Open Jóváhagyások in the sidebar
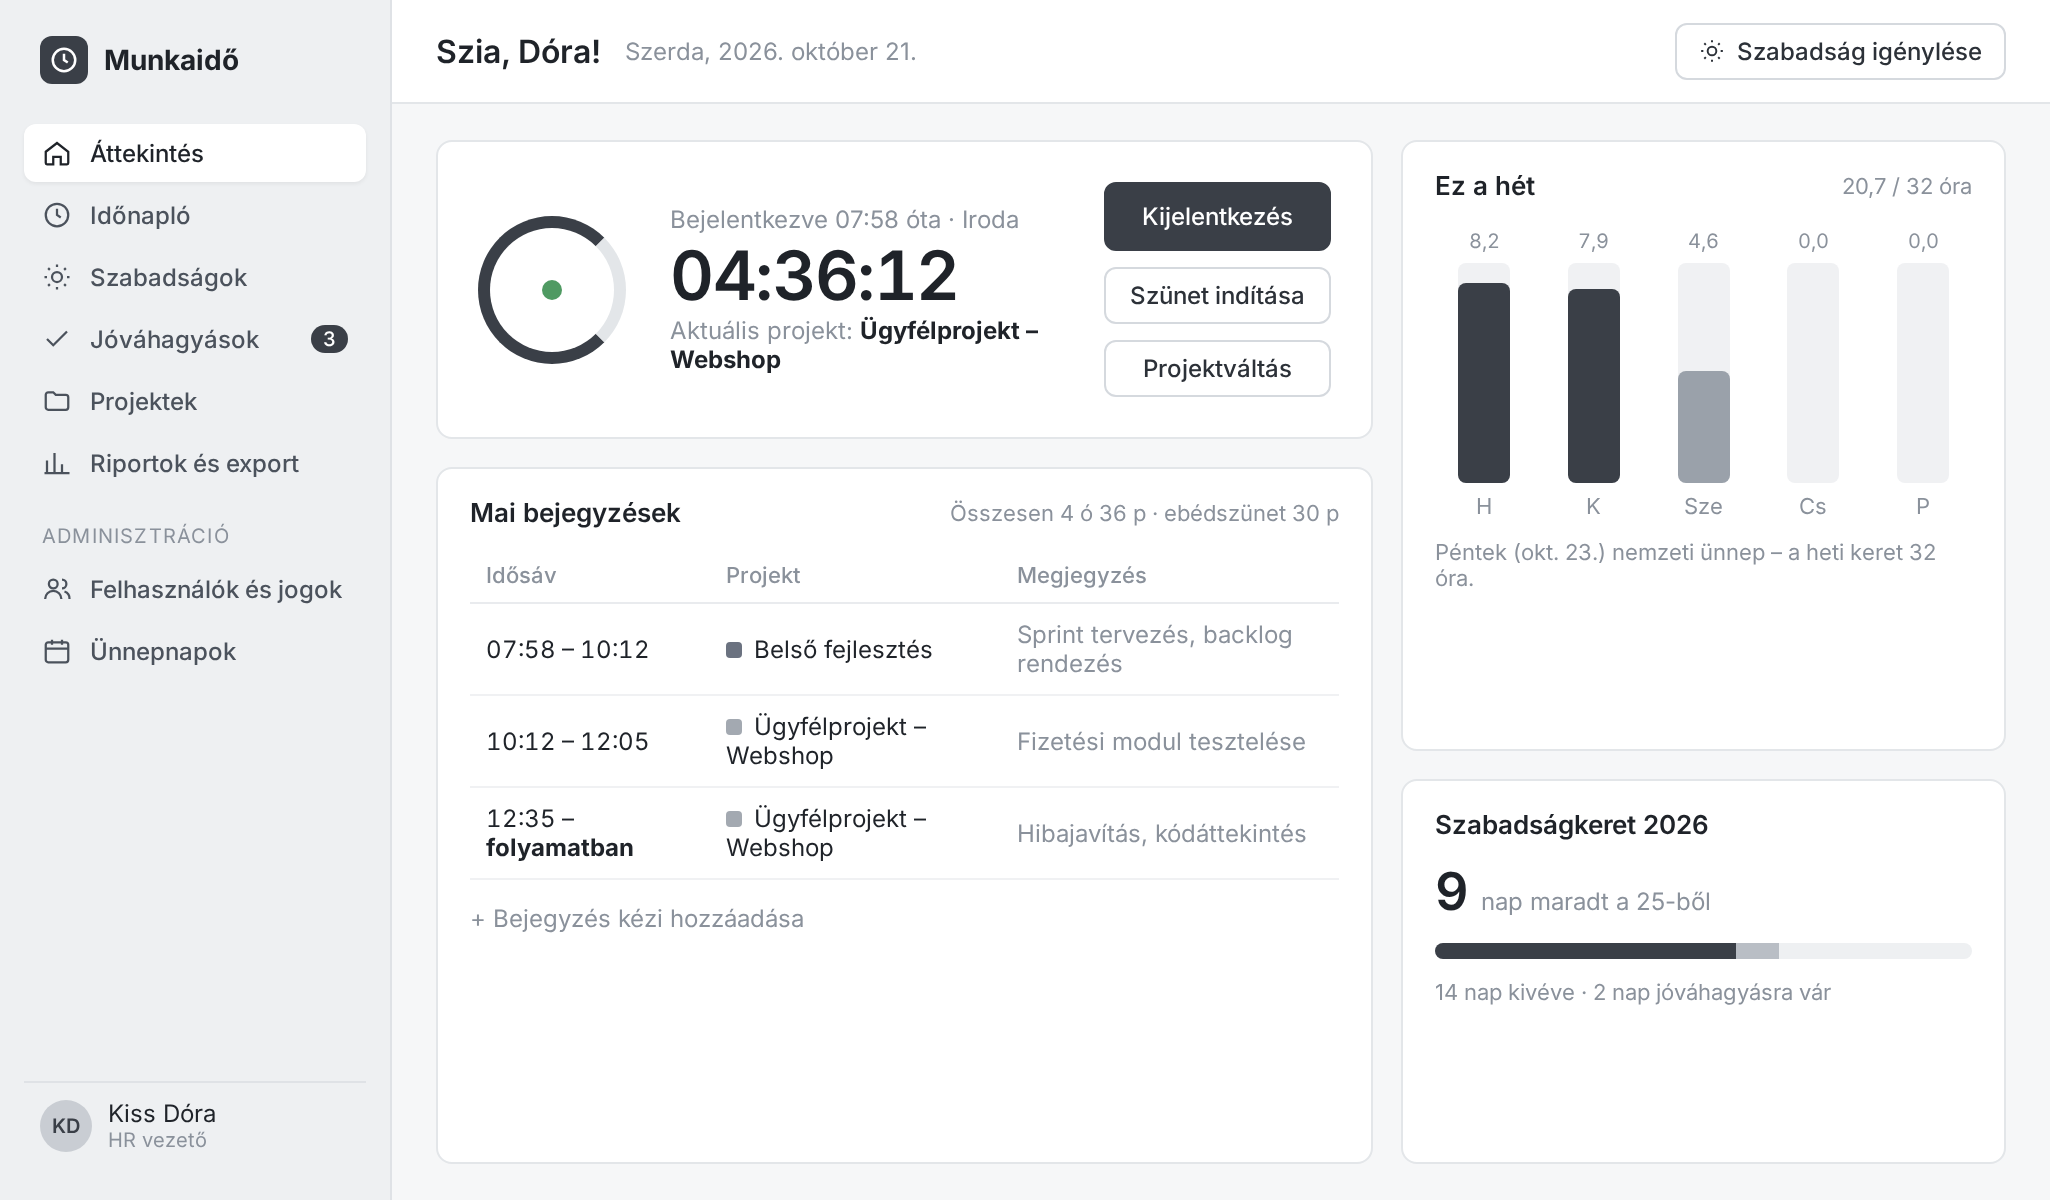This screenshot has height=1200, width=2050. tap(195, 339)
